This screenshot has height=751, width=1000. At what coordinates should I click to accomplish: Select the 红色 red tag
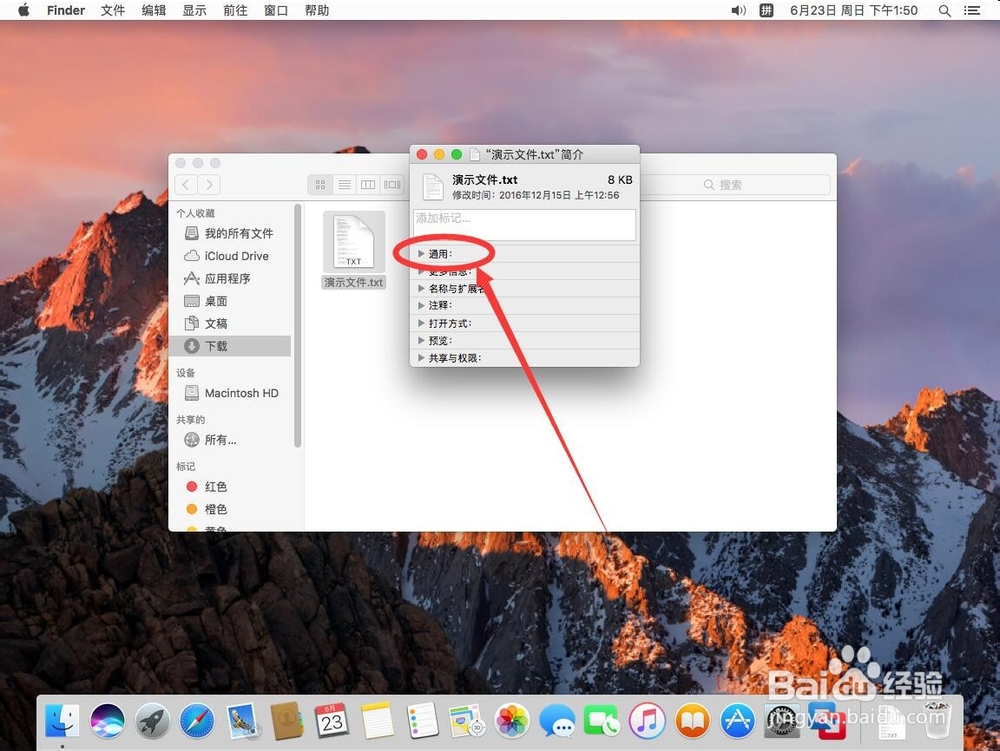click(230, 486)
